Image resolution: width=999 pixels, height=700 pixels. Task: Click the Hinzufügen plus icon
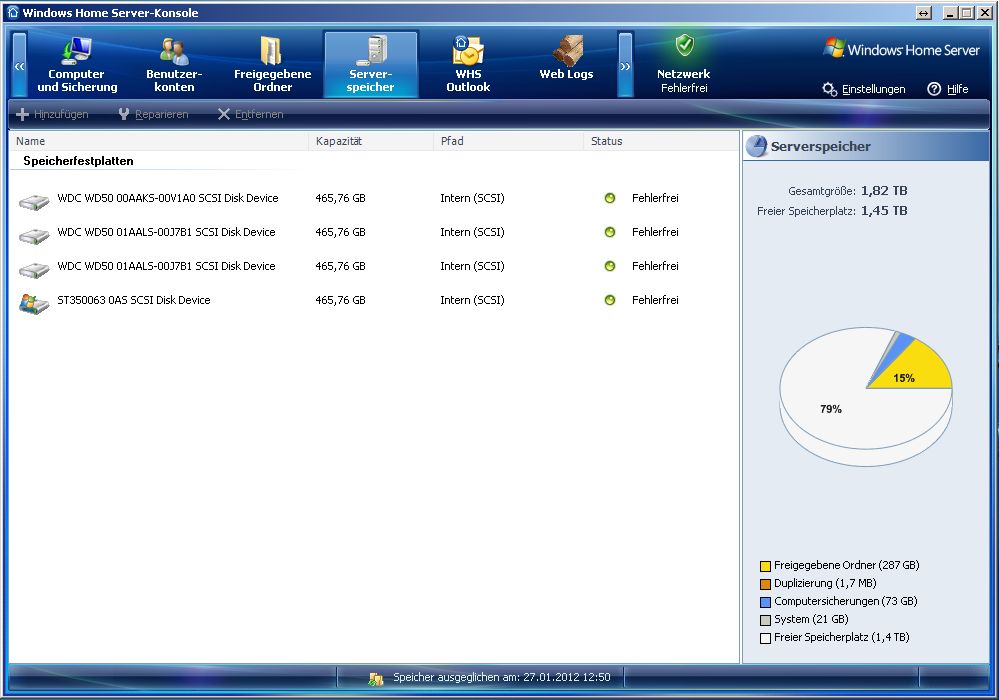tap(22, 114)
